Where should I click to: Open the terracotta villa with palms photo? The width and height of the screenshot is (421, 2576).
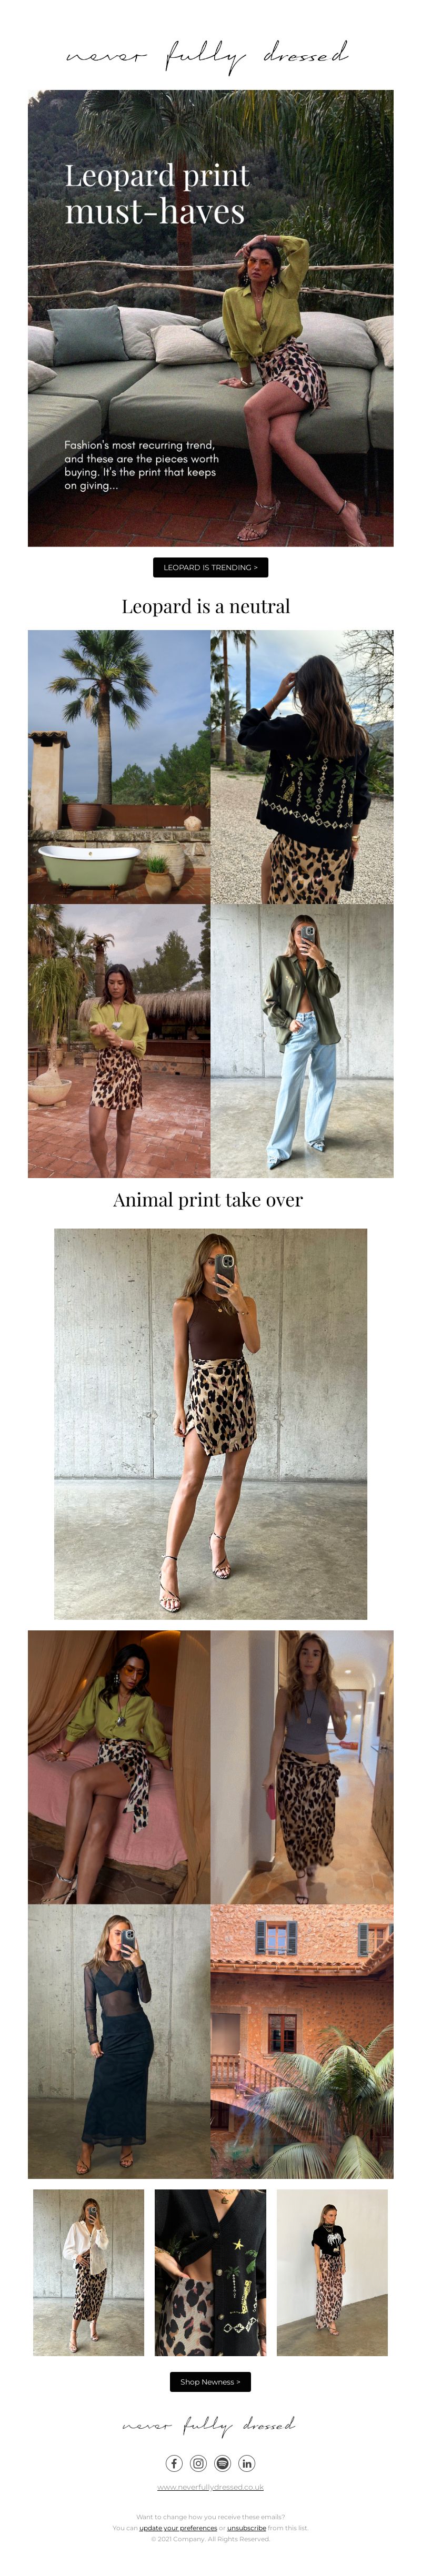point(302,2040)
